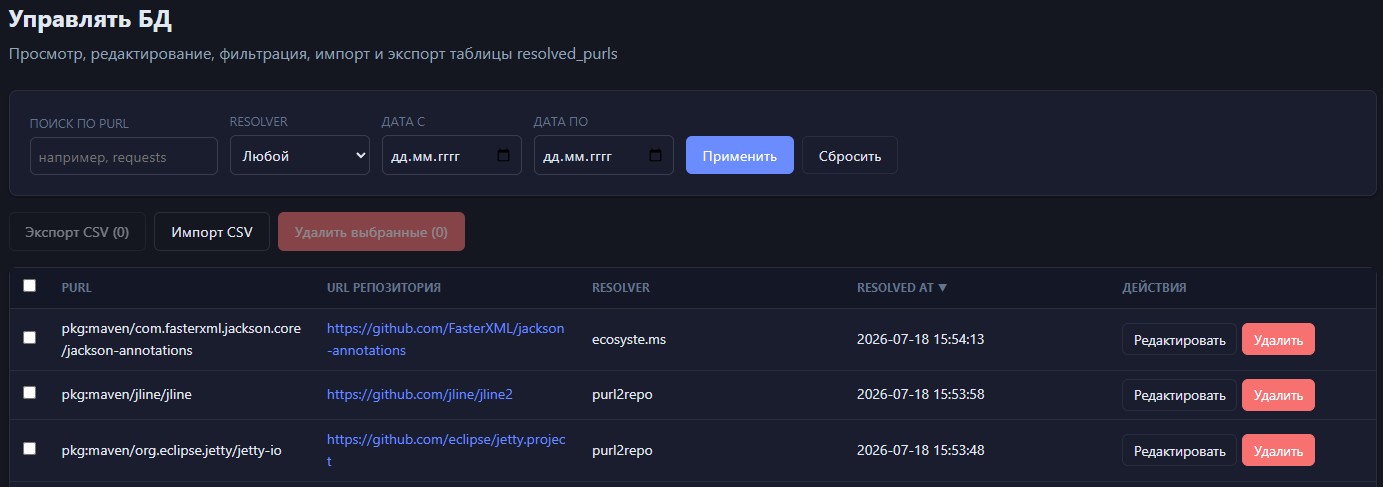Click timestamp 2026-07-18 15:53:48

pos(921,450)
